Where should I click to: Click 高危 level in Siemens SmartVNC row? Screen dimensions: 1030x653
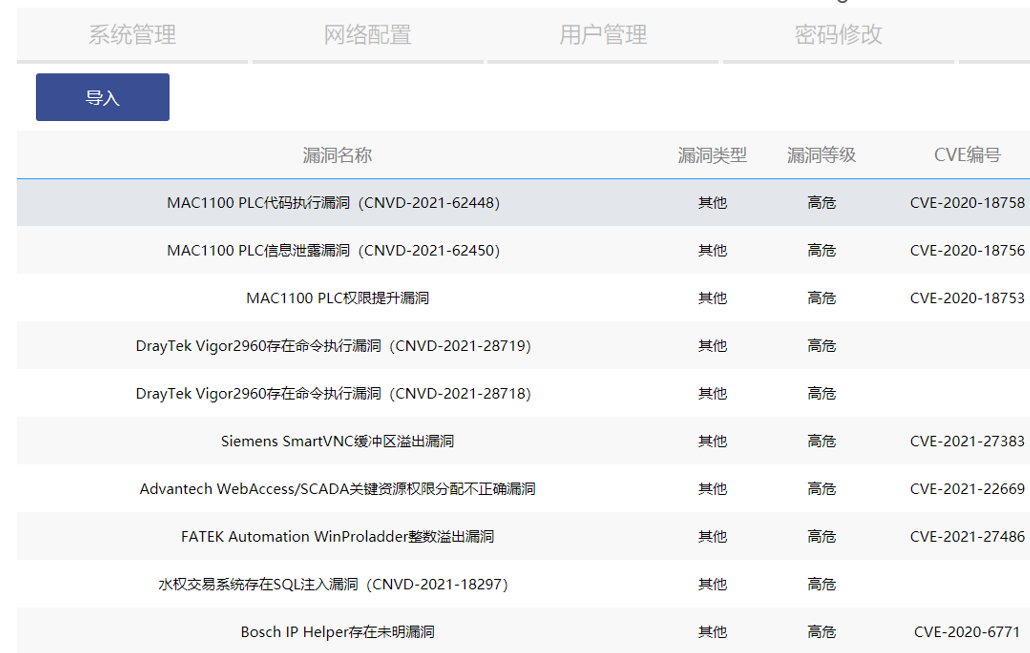(x=821, y=441)
